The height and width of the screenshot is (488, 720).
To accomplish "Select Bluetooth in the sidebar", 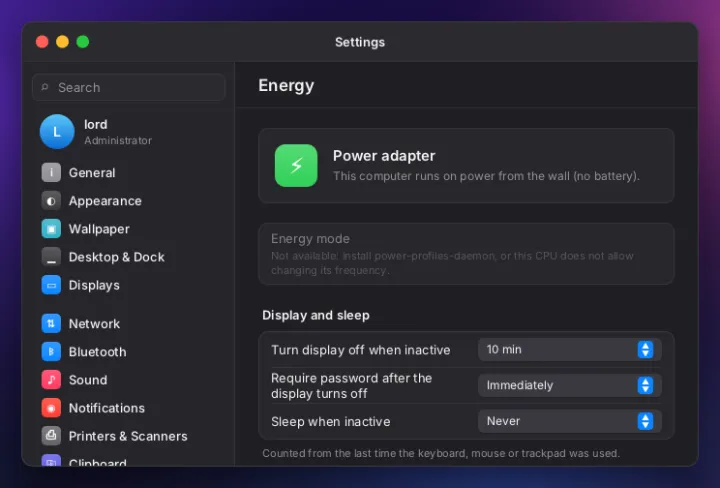I will tap(97, 352).
